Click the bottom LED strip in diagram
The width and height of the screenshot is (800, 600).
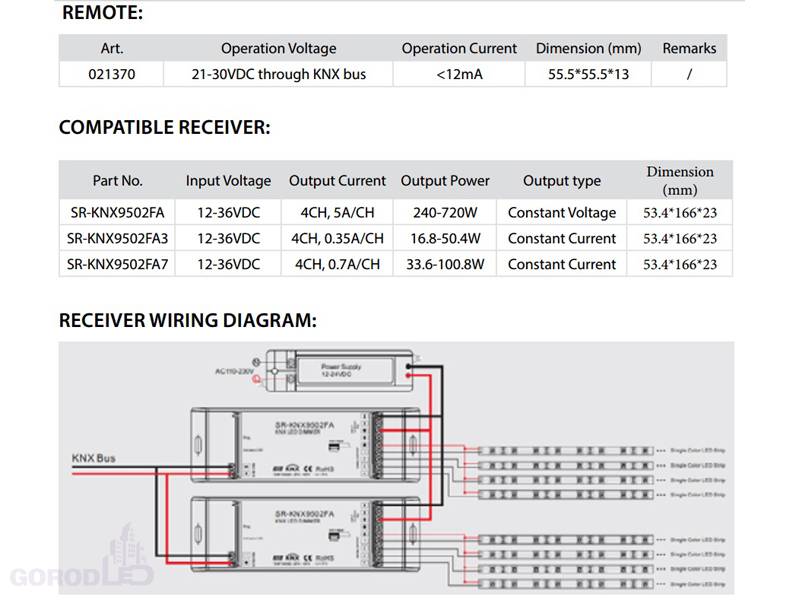click(565, 584)
